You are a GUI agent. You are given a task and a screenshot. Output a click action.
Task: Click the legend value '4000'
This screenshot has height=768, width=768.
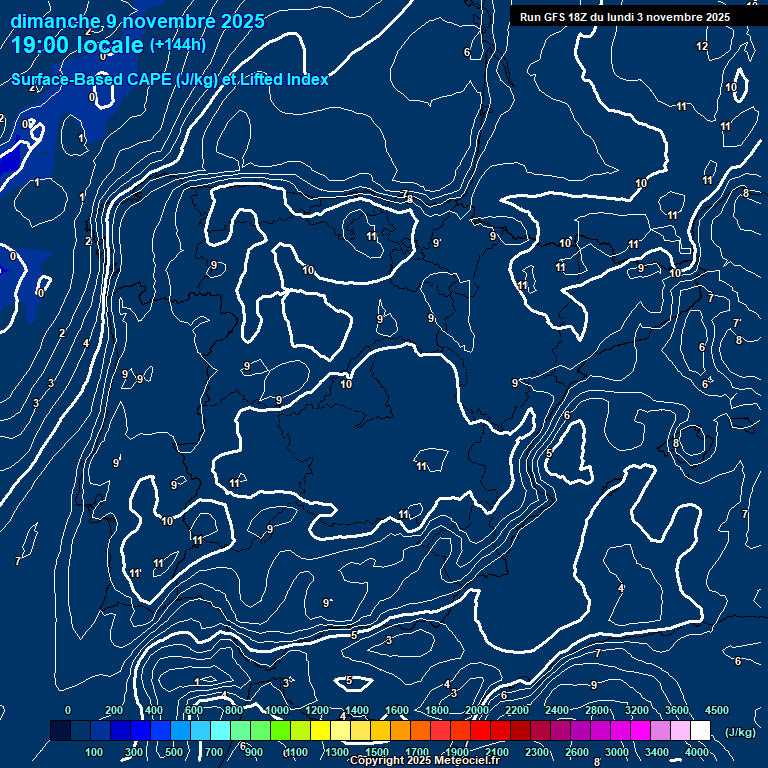pyautogui.click(x=696, y=752)
